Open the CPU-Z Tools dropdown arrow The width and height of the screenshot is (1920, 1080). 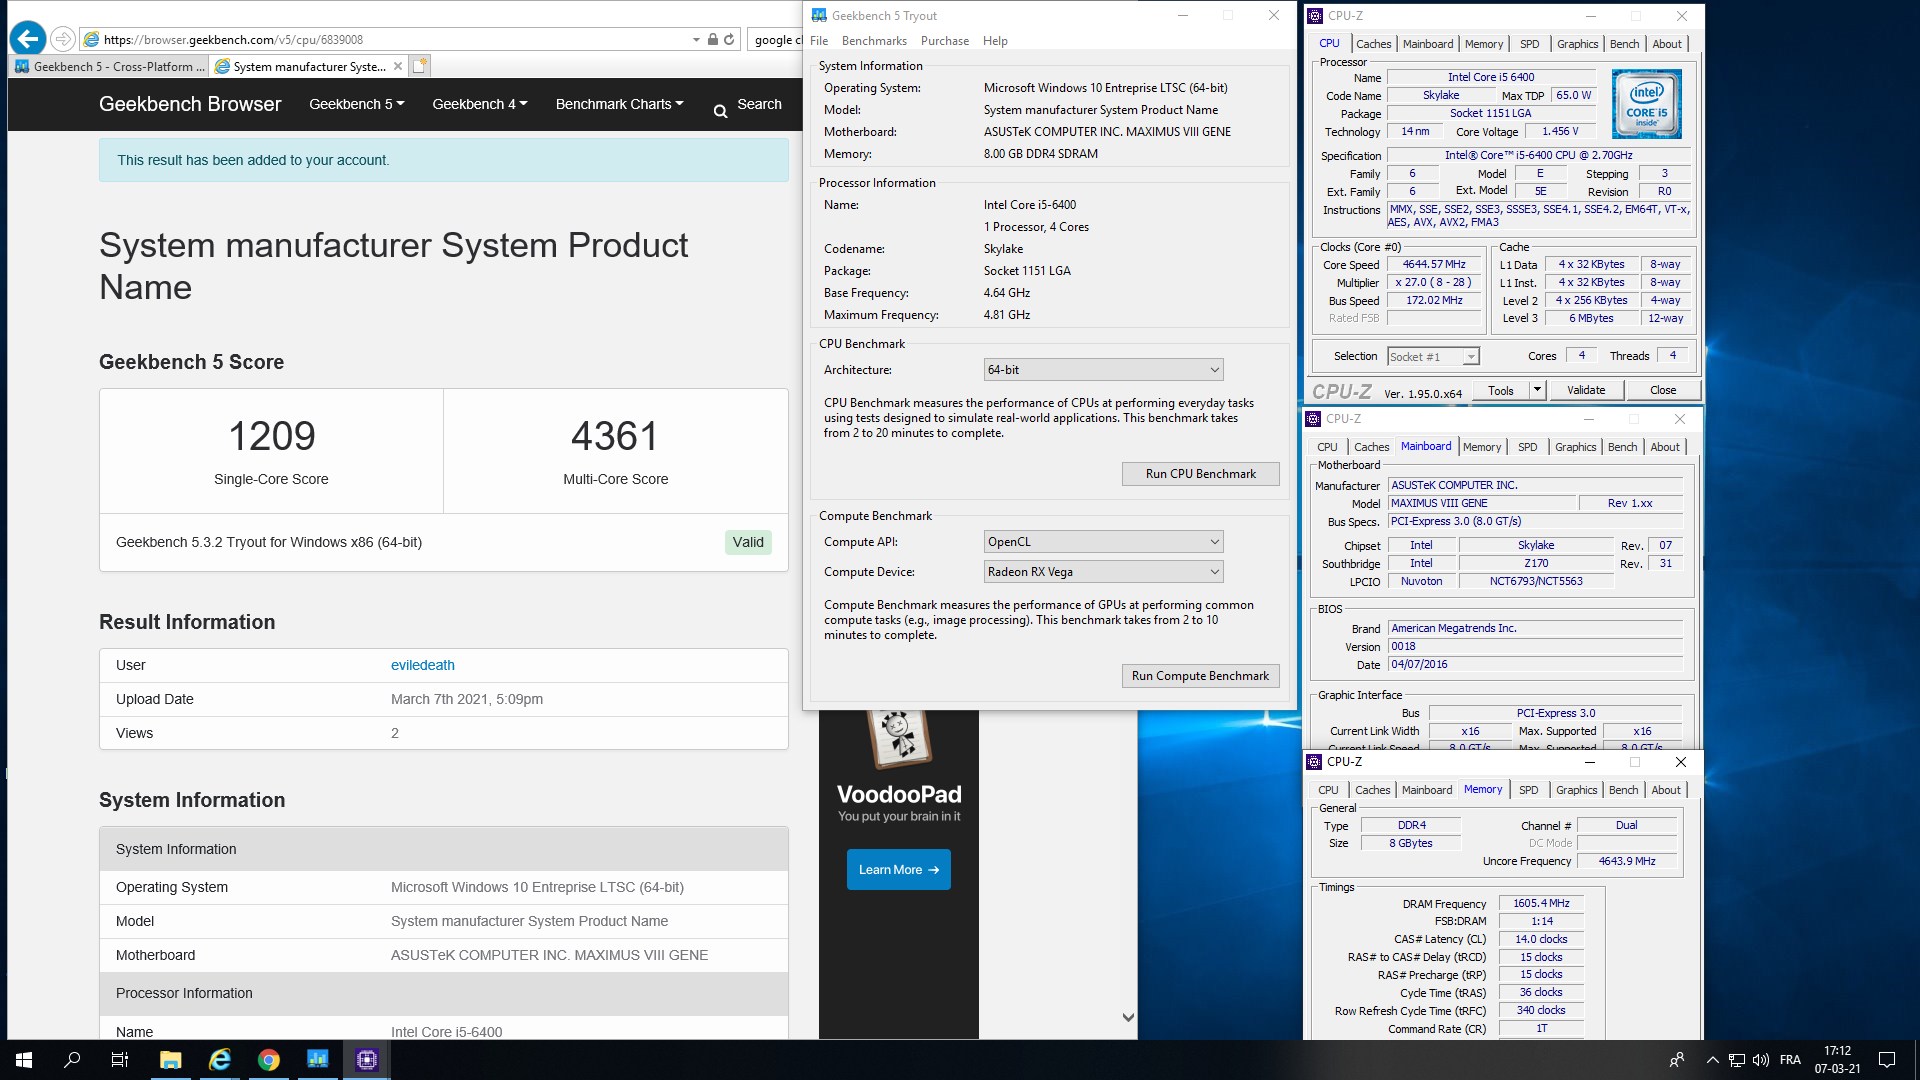[x=1538, y=390]
